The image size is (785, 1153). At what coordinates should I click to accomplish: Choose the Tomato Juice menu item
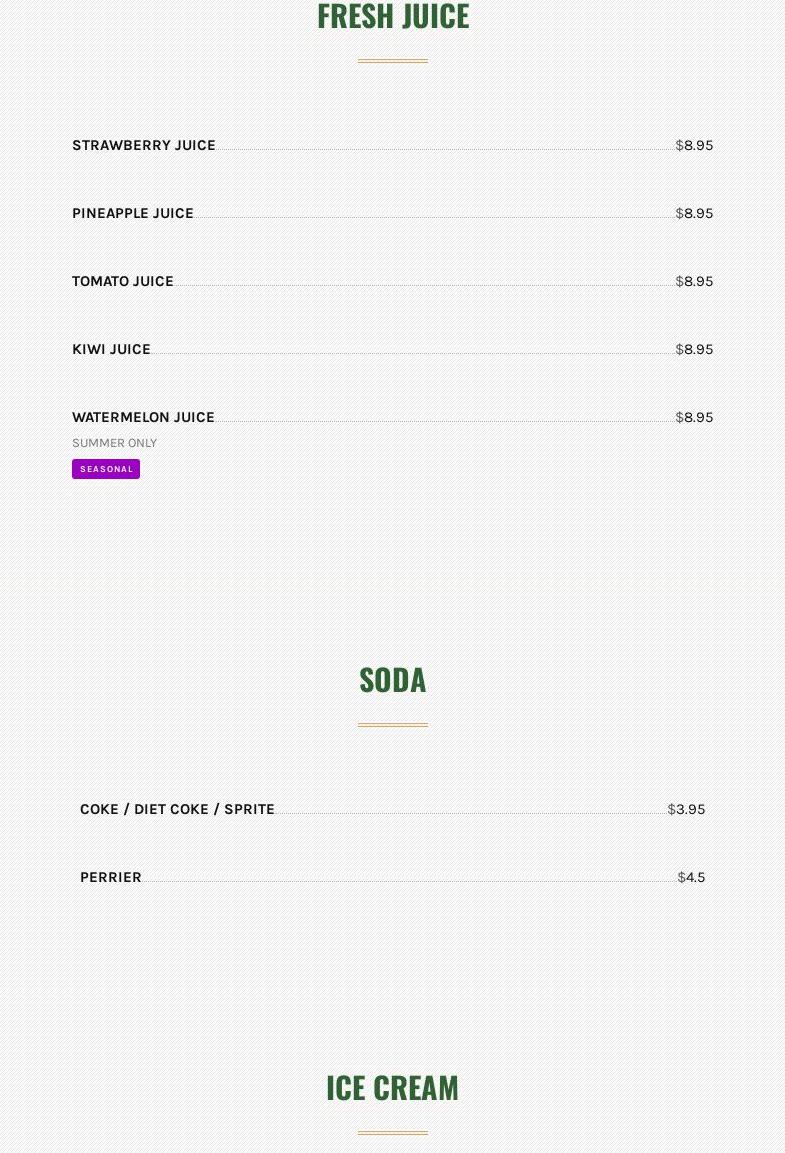tap(123, 281)
